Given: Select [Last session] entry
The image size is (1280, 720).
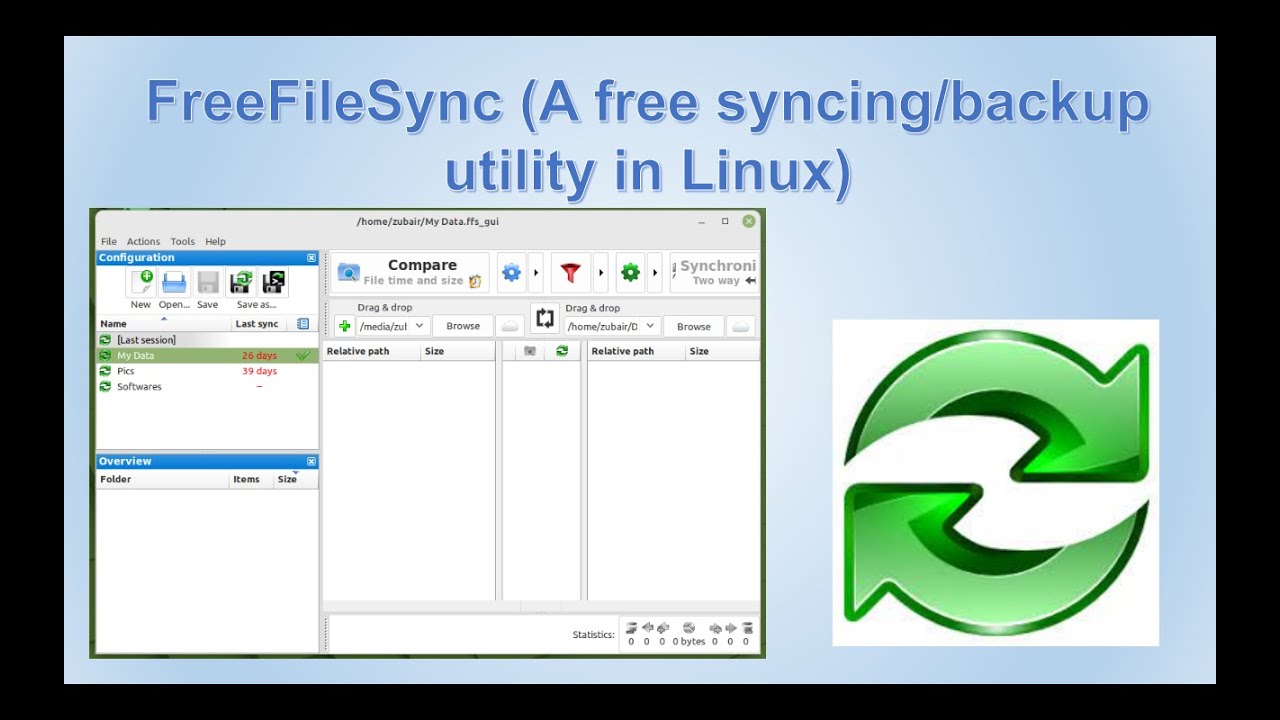Looking at the screenshot, I should (207, 340).
